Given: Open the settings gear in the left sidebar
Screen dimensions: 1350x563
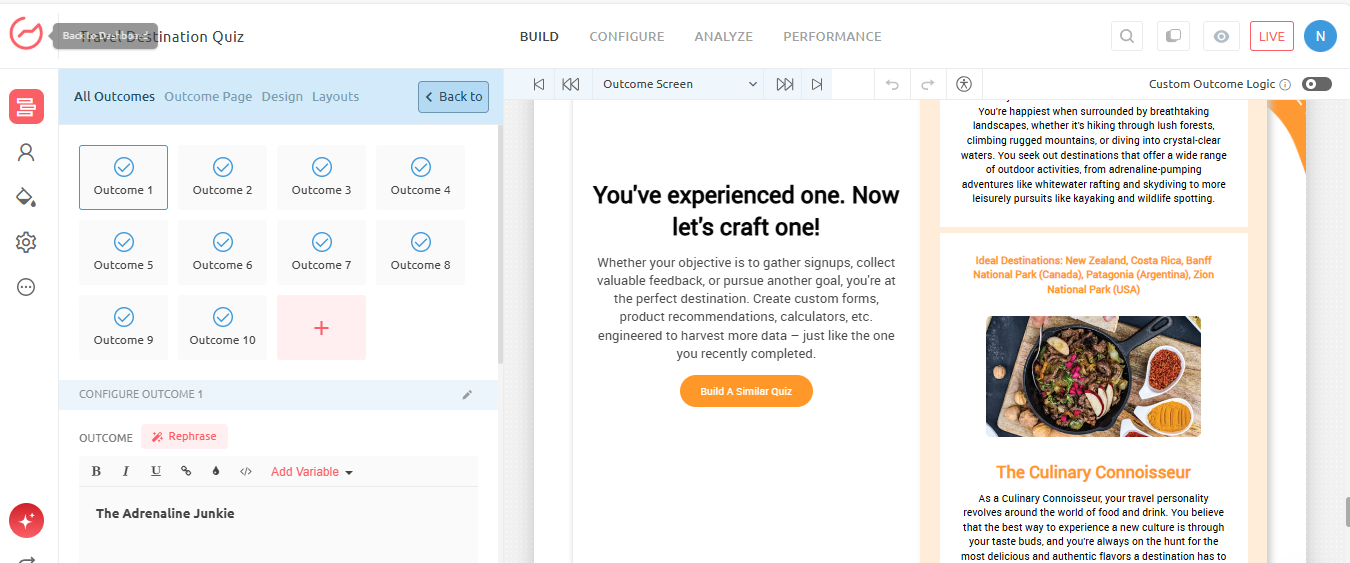Looking at the screenshot, I should [x=27, y=242].
